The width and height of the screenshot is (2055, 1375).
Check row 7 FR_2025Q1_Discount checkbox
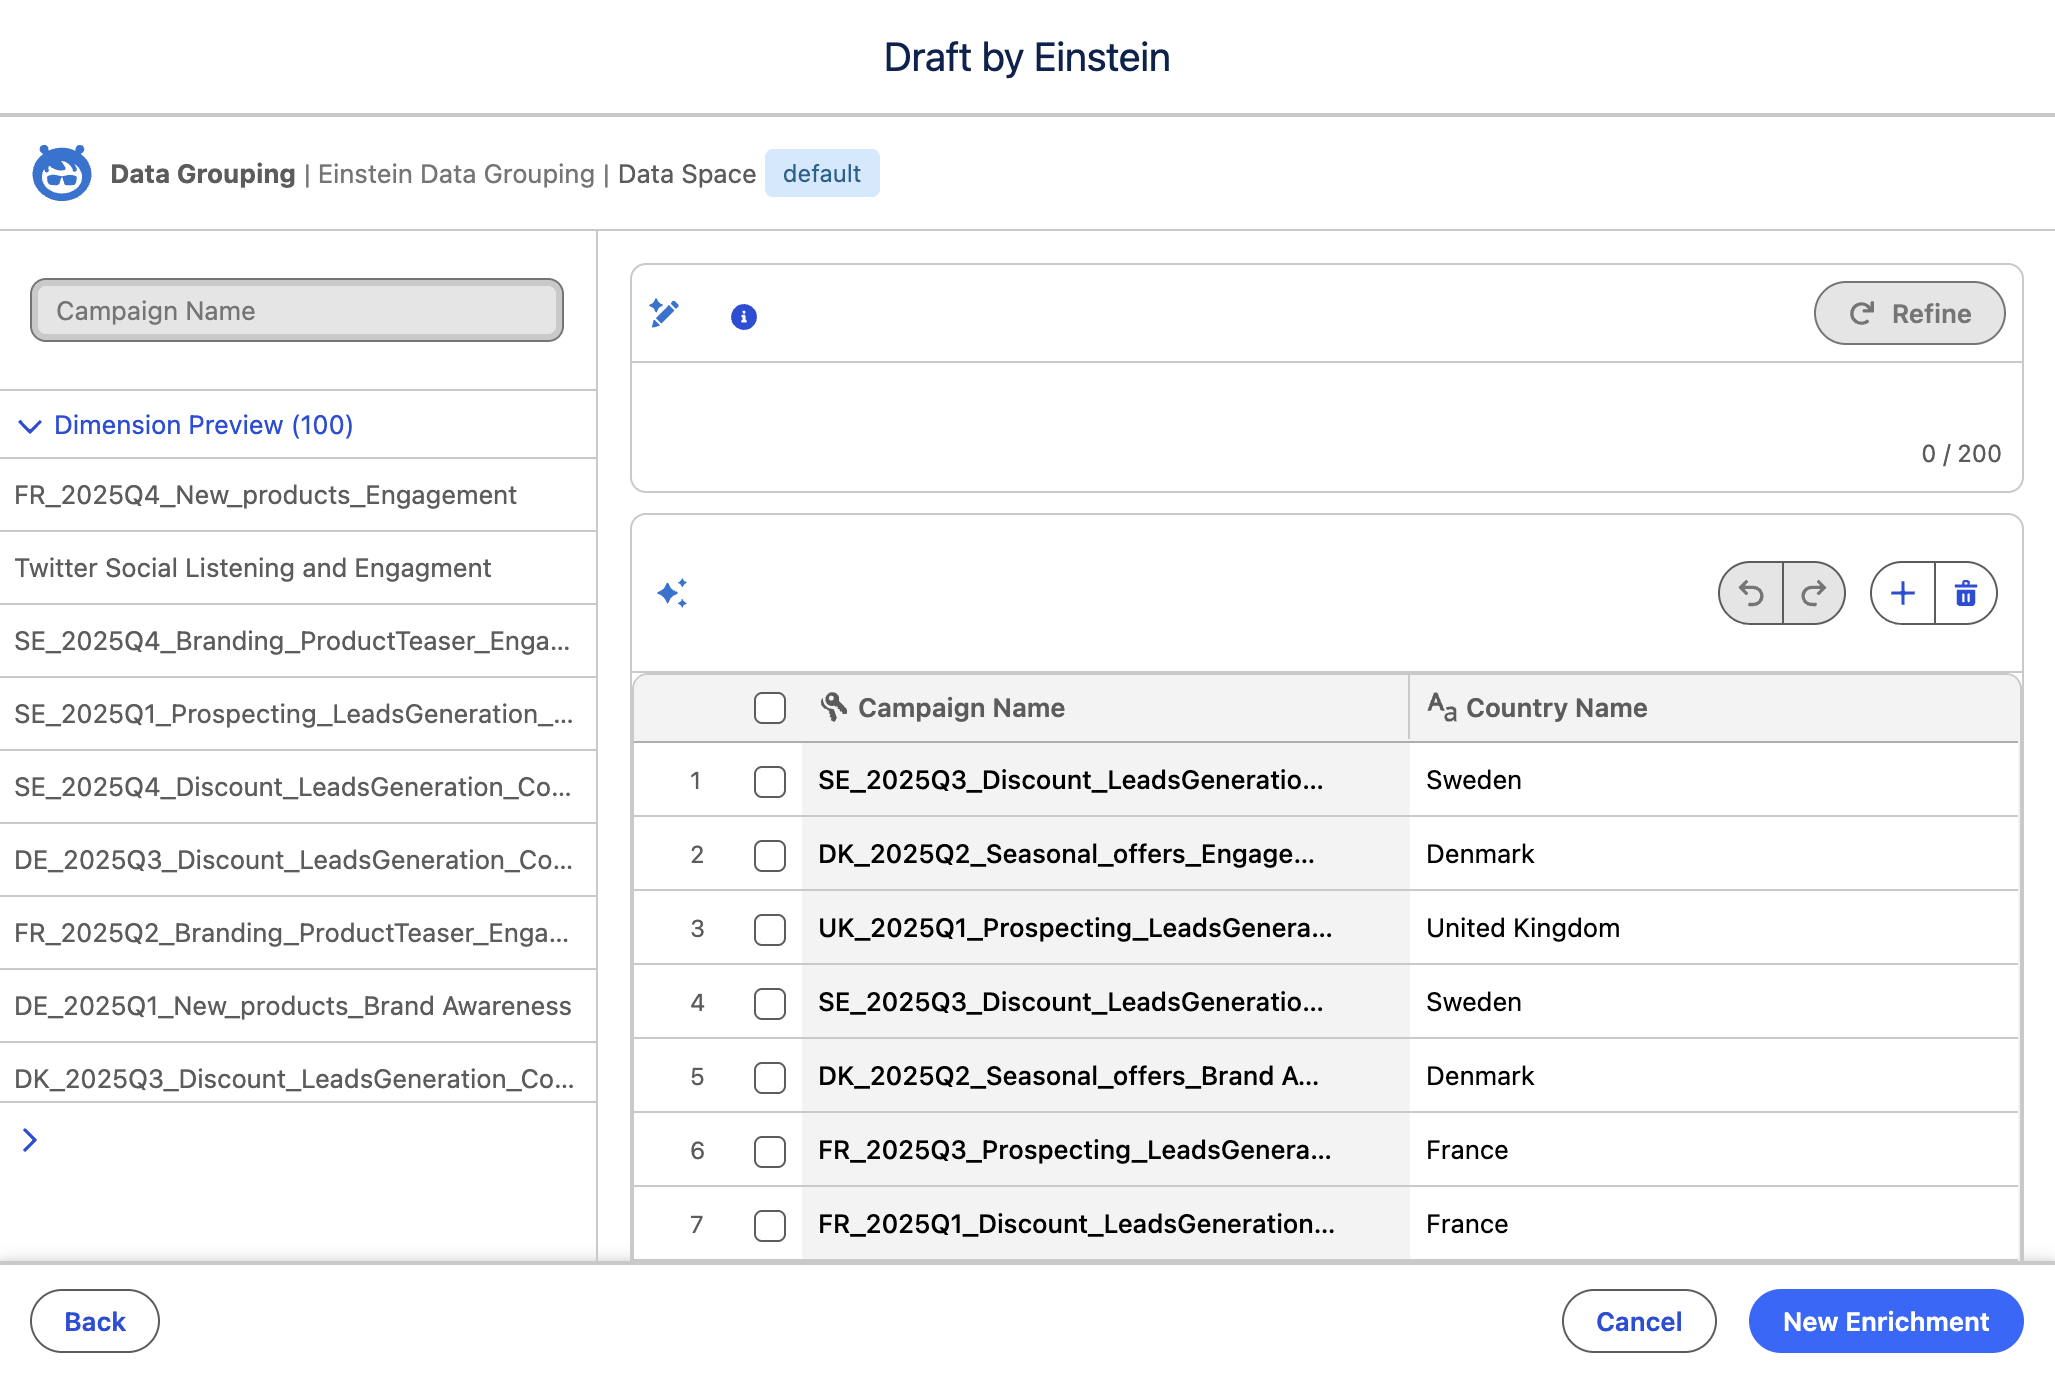point(770,1225)
